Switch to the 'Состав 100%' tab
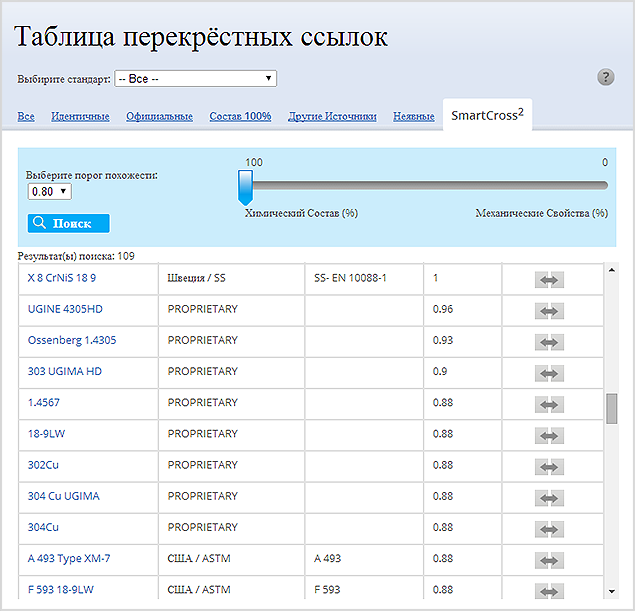The height and width of the screenshot is (611, 635). point(240,116)
